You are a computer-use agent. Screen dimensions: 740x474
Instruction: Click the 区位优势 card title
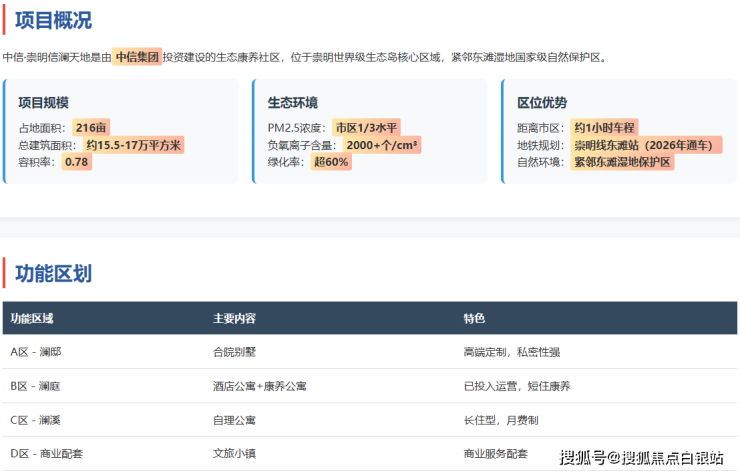pyautogui.click(x=542, y=103)
